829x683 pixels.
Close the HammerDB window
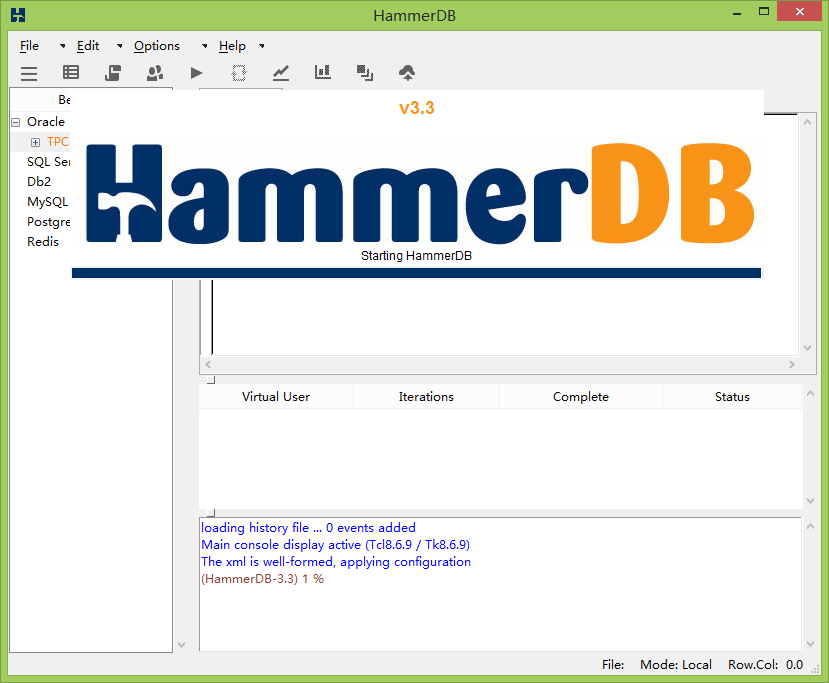[x=799, y=11]
